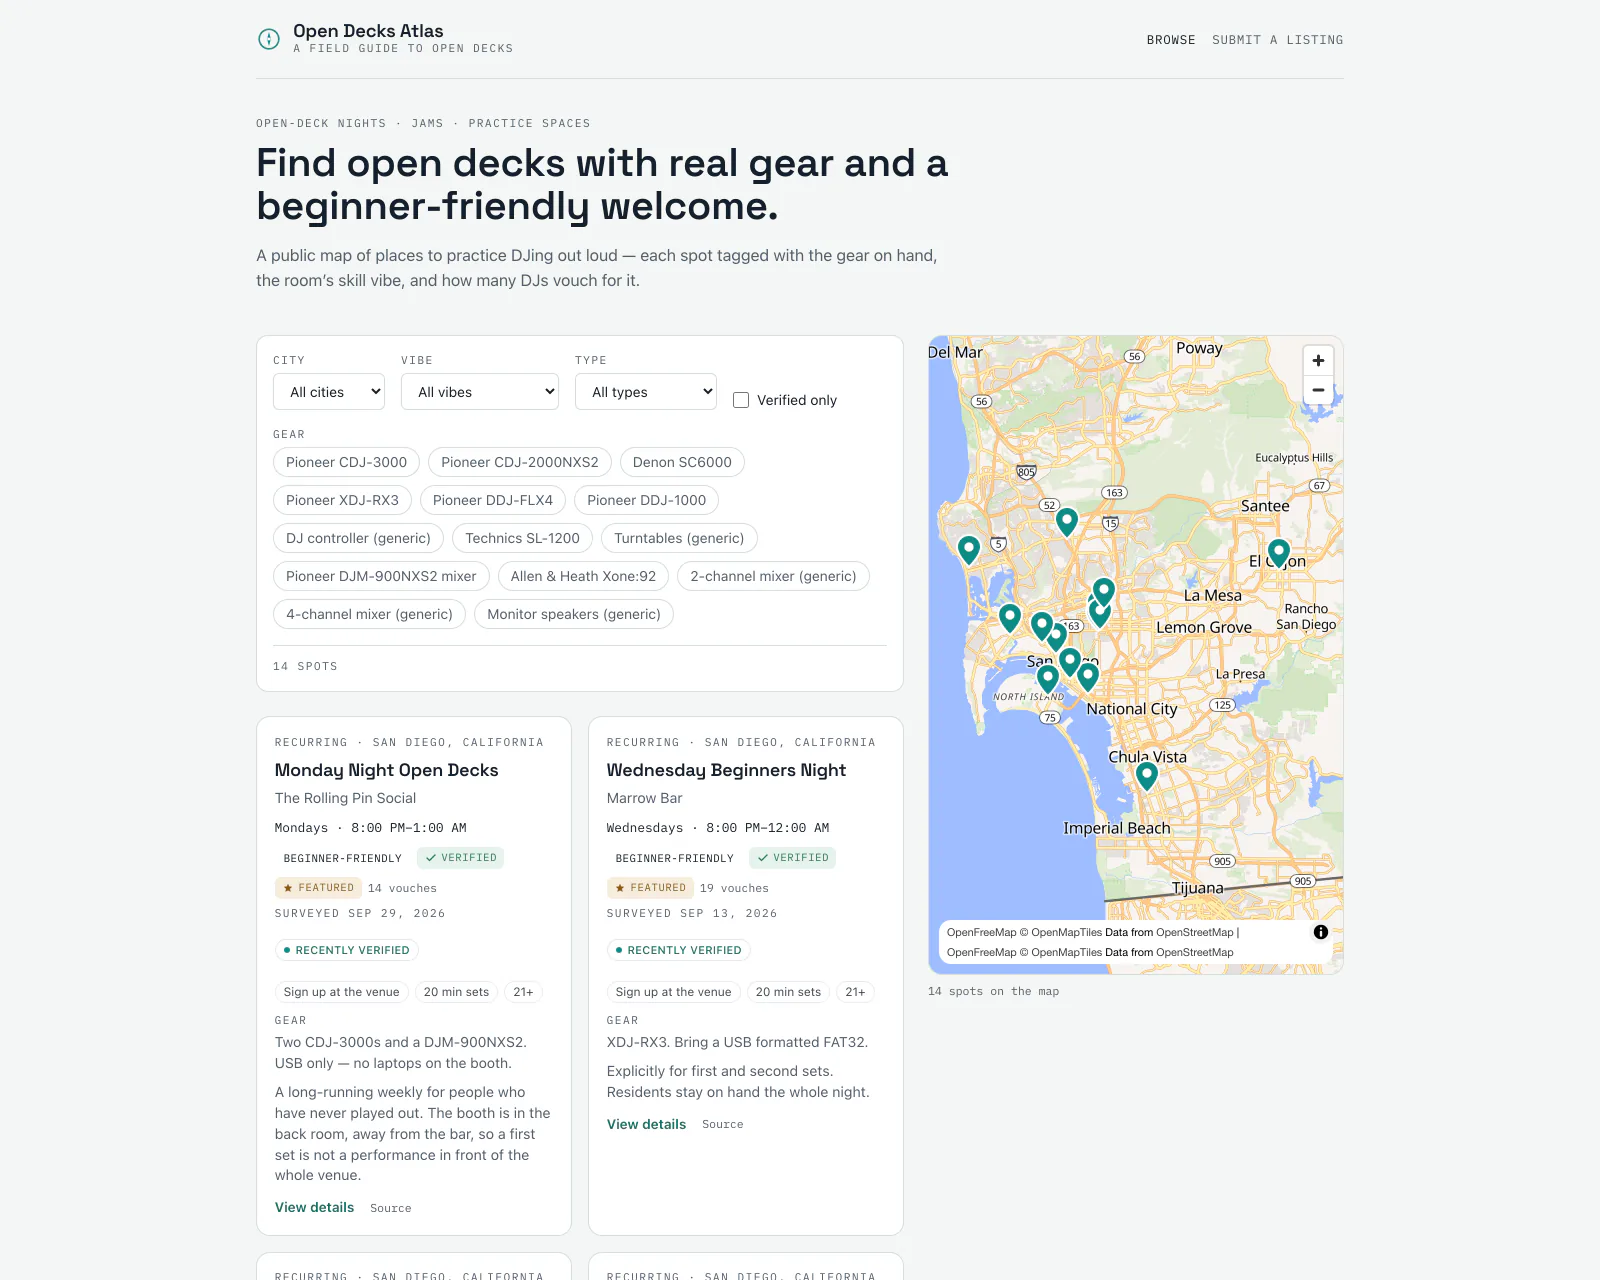Open the Type dropdown showing All types
The width and height of the screenshot is (1600, 1280).
(646, 392)
